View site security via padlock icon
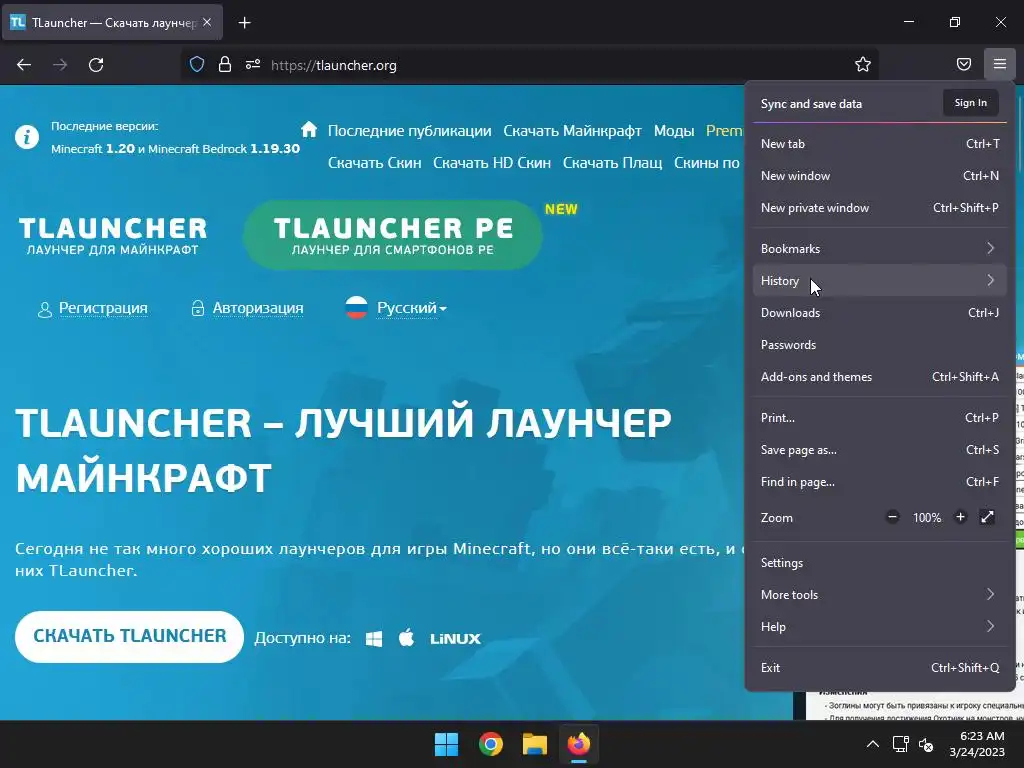This screenshot has width=1024, height=768. (225, 65)
